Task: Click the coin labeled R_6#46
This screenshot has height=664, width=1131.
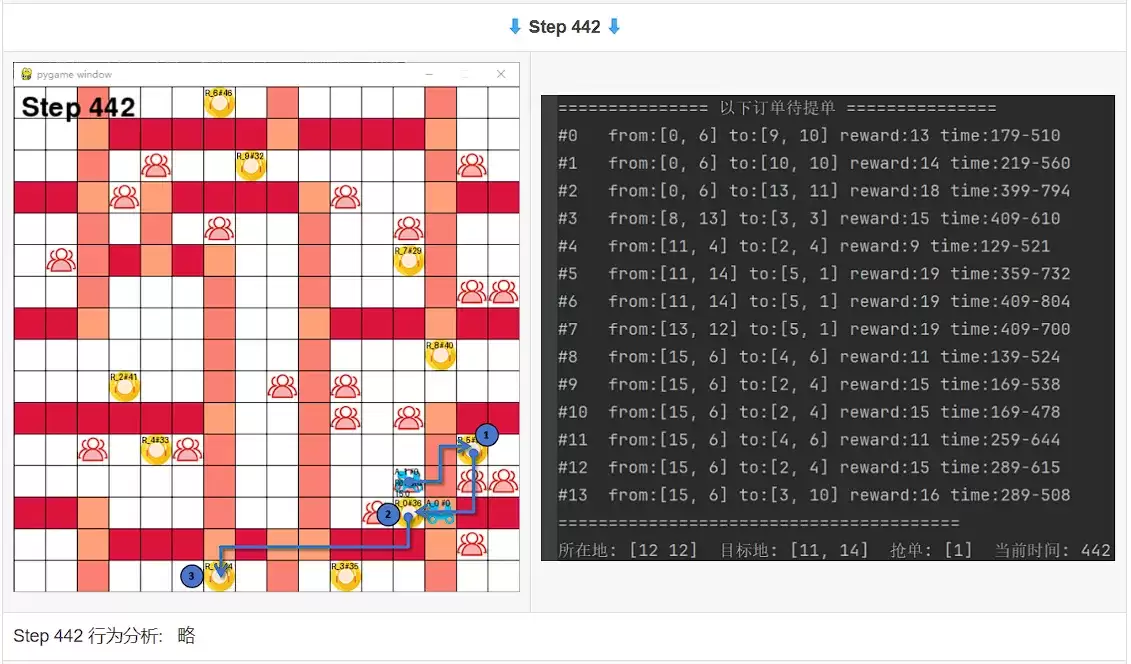Action: [x=219, y=103]
